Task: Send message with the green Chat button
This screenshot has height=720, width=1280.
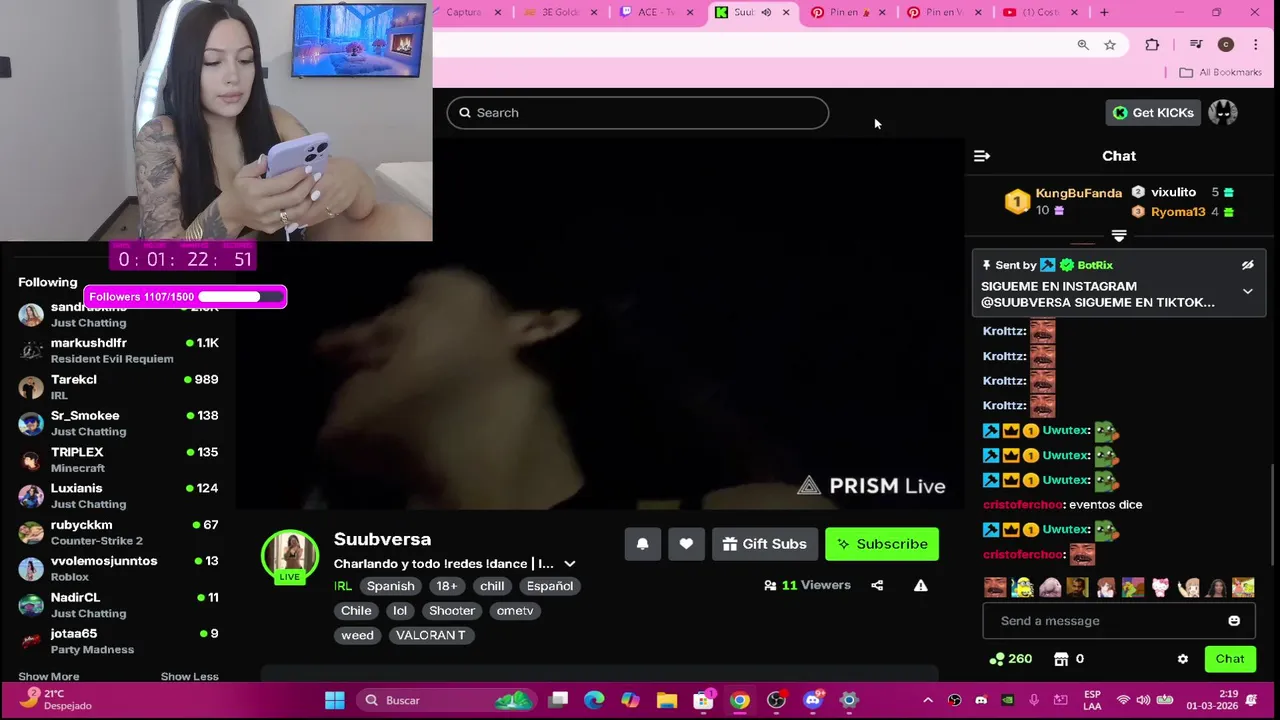Action: click(1230, 659)
